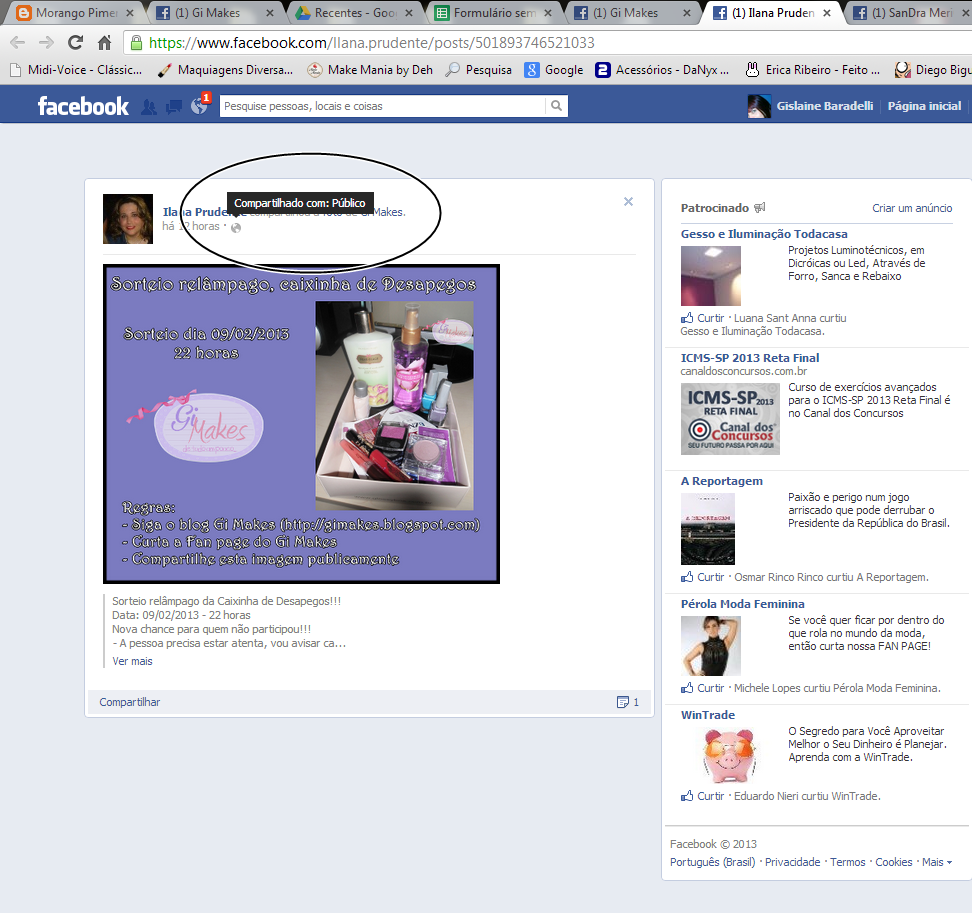The width and height of the screenshot is (972, 913).
Task: Open Acessórios - DaNyx bookmark
Action: (662, 70)
